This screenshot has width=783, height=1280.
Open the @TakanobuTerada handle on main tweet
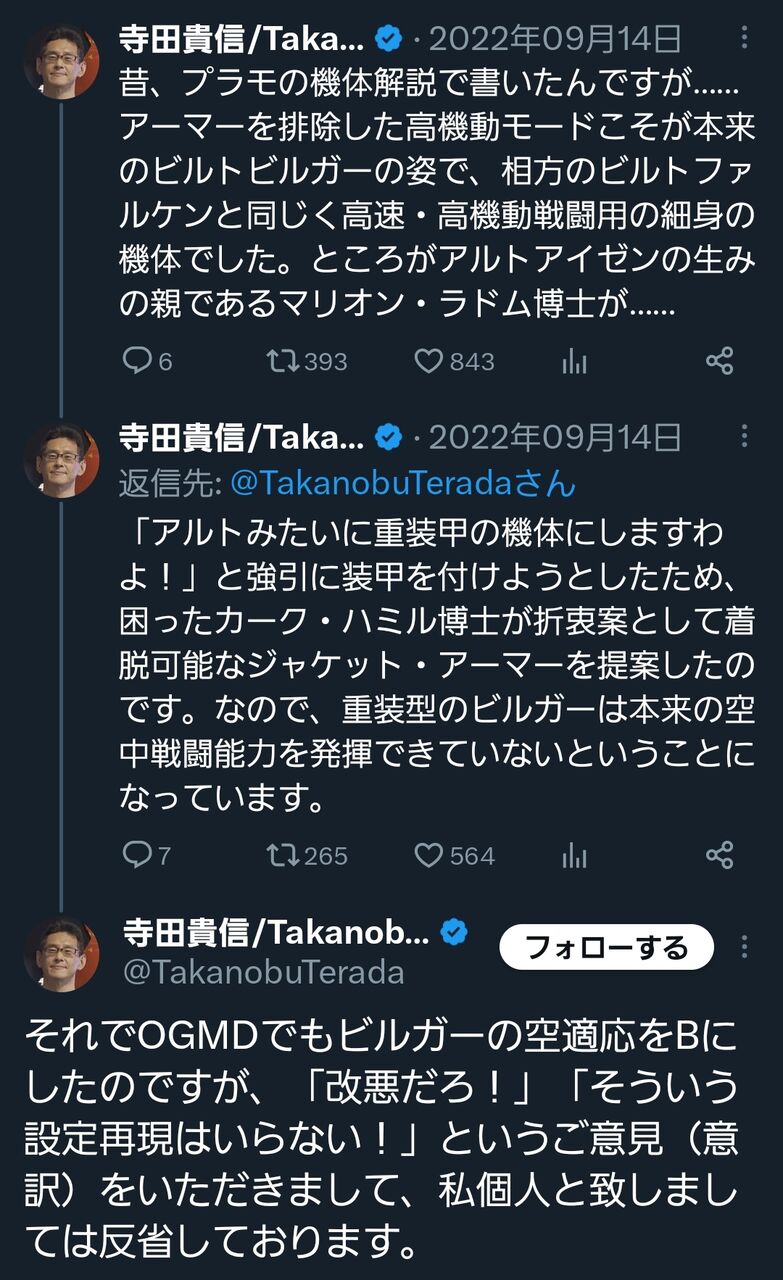click(264, 973)
